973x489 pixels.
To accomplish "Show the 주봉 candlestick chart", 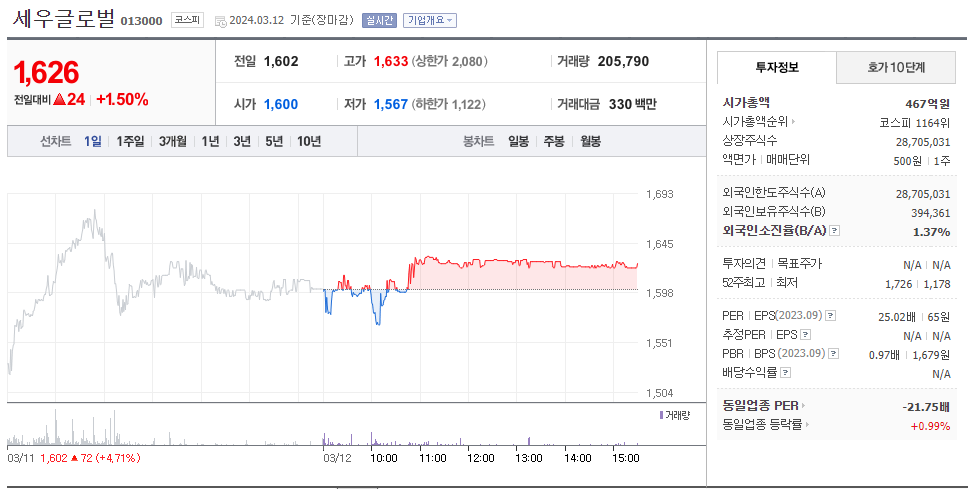I will [x=554, y=141].
